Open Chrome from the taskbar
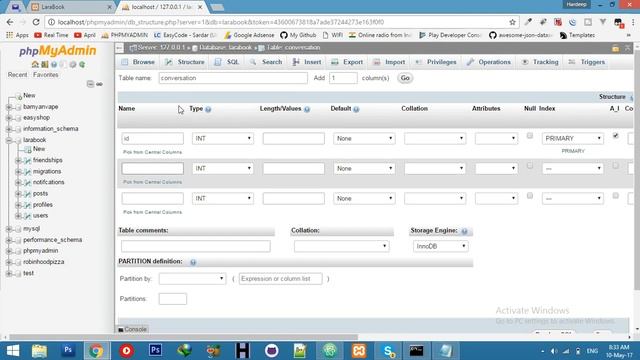 point(96,351)
